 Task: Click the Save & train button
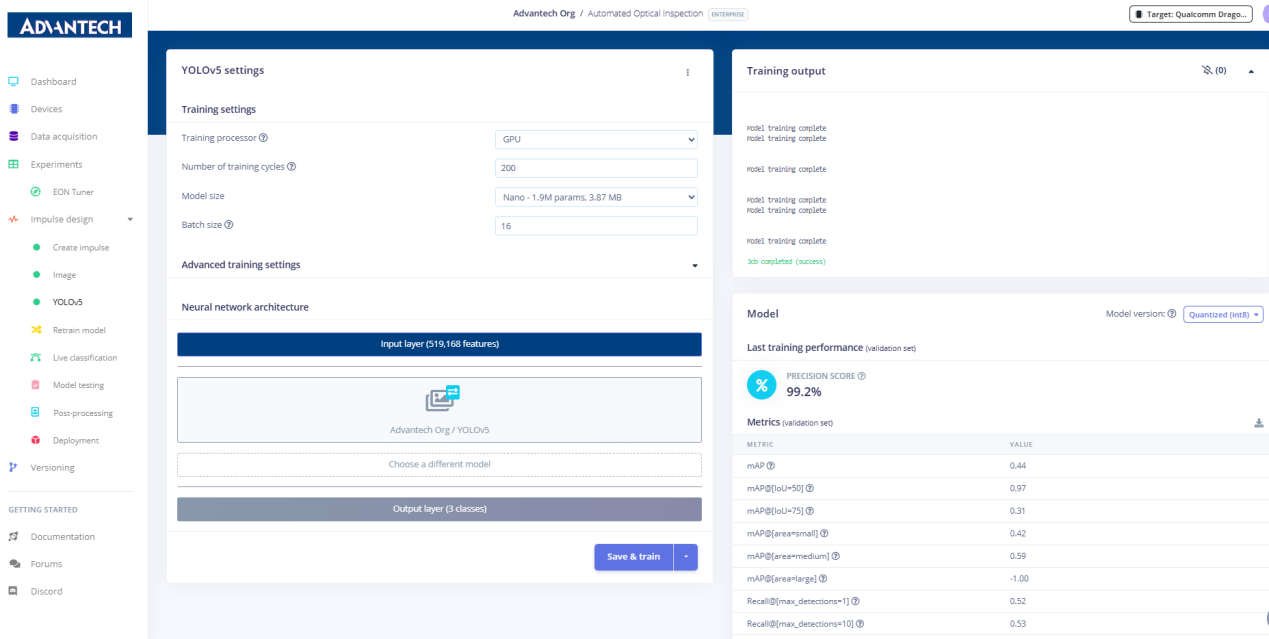[633, 557]
